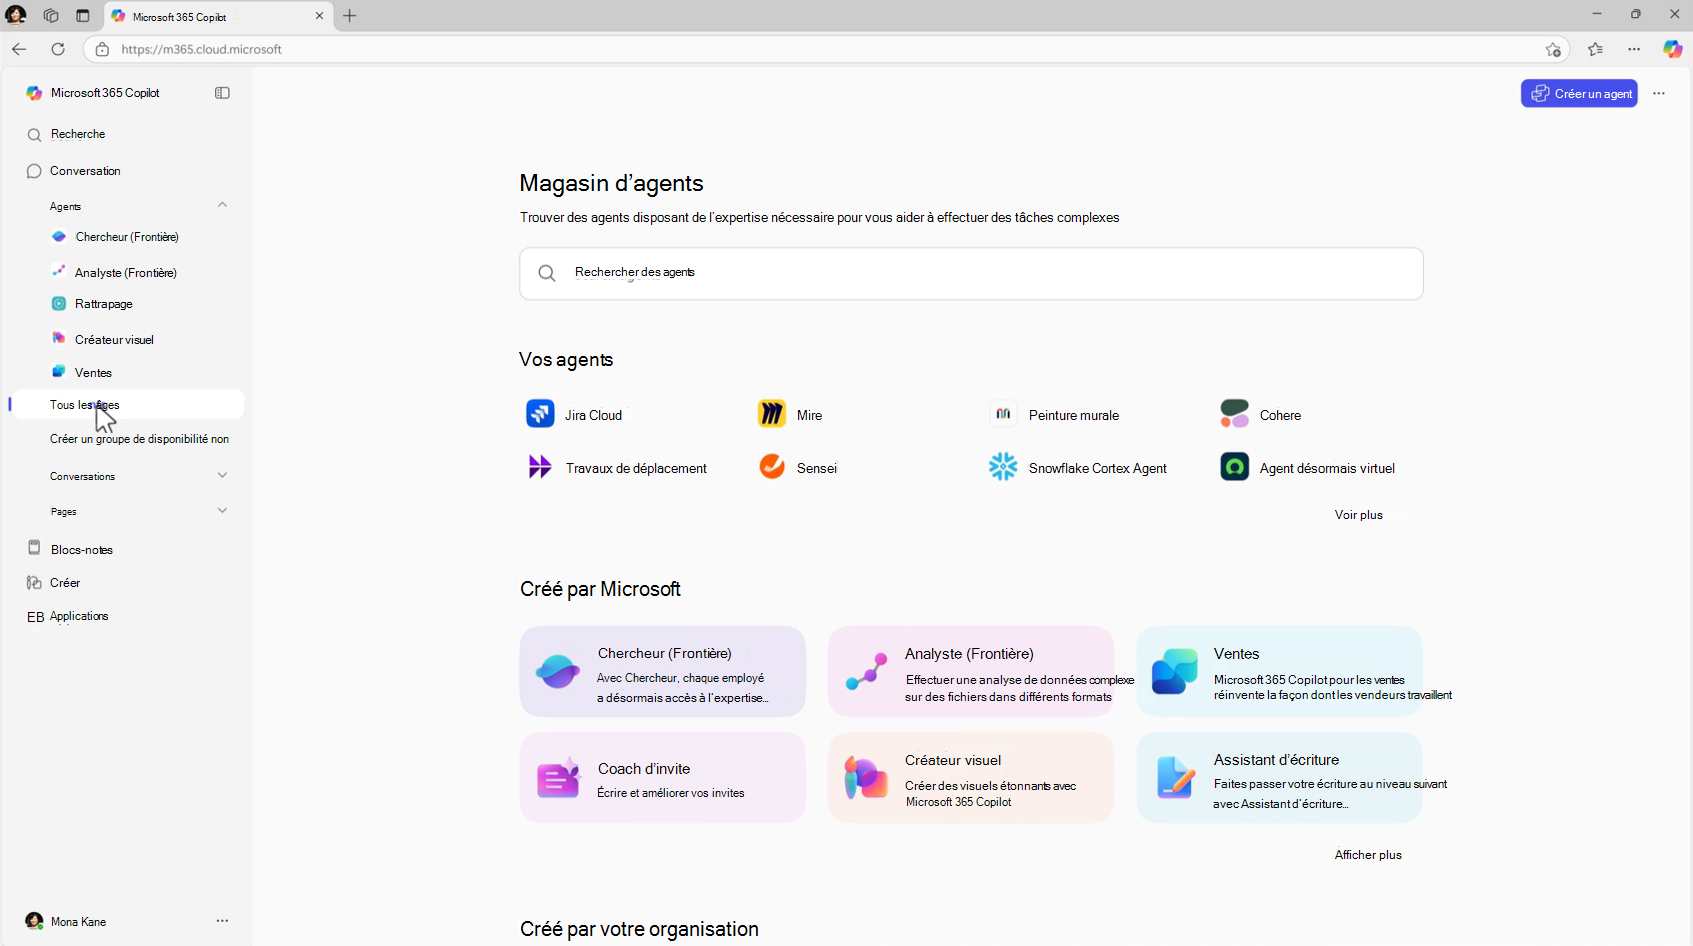Open the Agent désormais virtuel icon
The height and width of the screenshot is (946, 1693).
tap(1235, 466)
